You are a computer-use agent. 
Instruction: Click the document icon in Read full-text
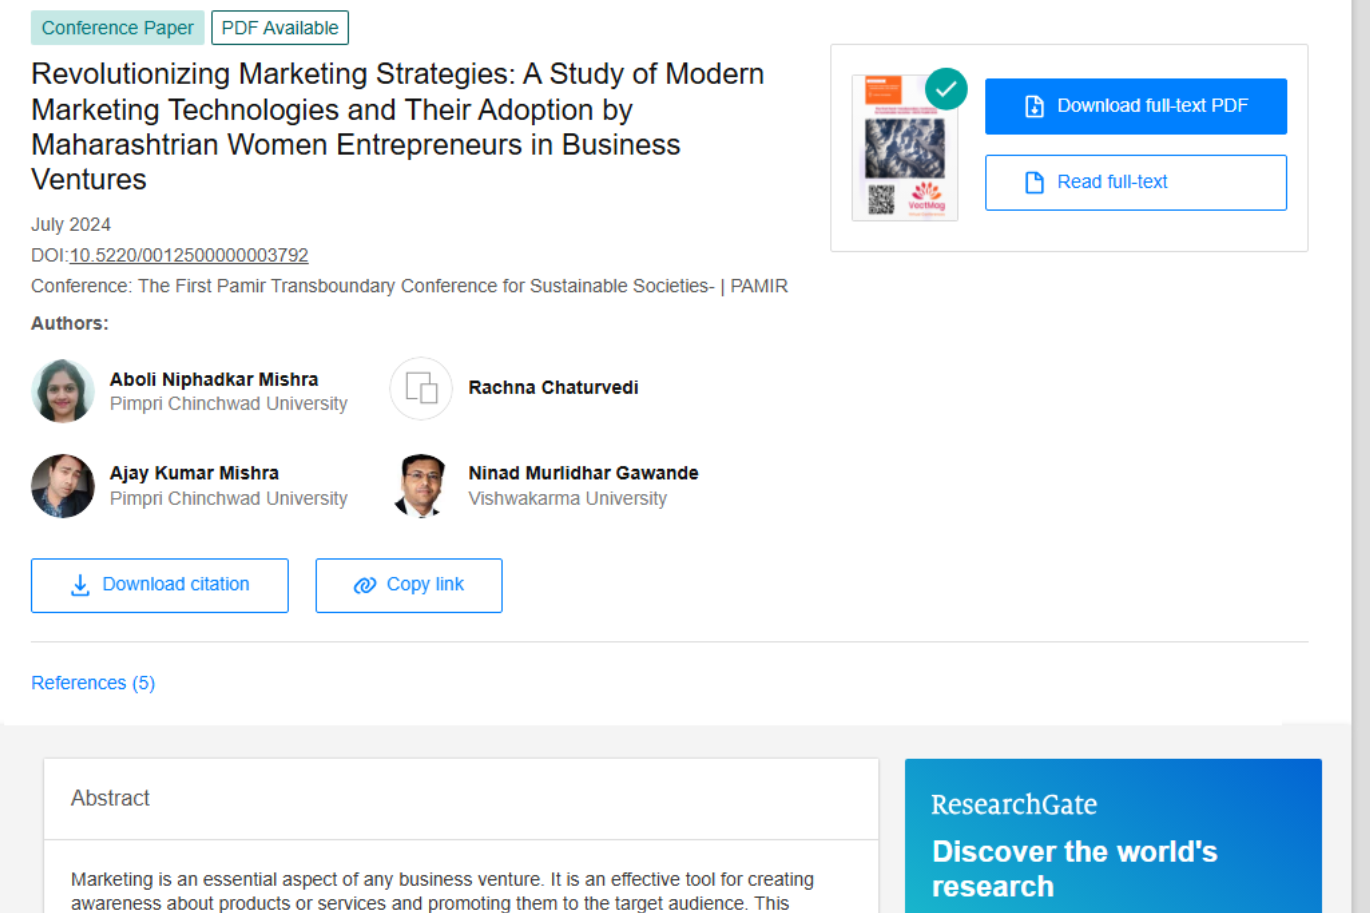[x=1036, y=182]
